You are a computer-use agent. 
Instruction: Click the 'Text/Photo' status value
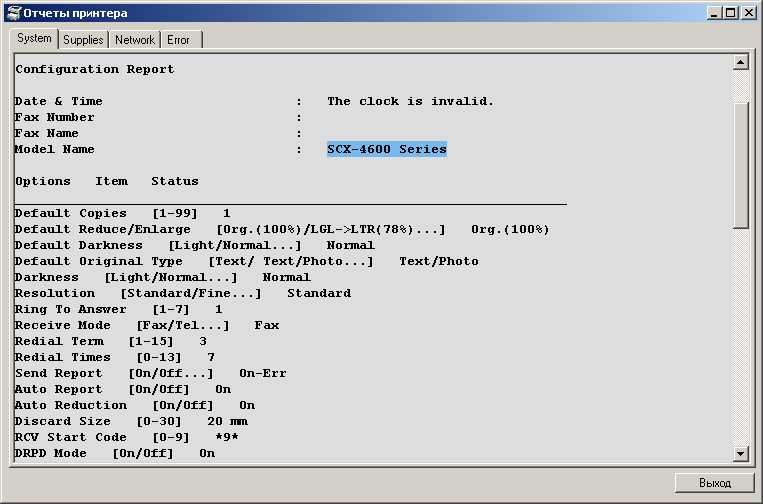coord(439,262)
